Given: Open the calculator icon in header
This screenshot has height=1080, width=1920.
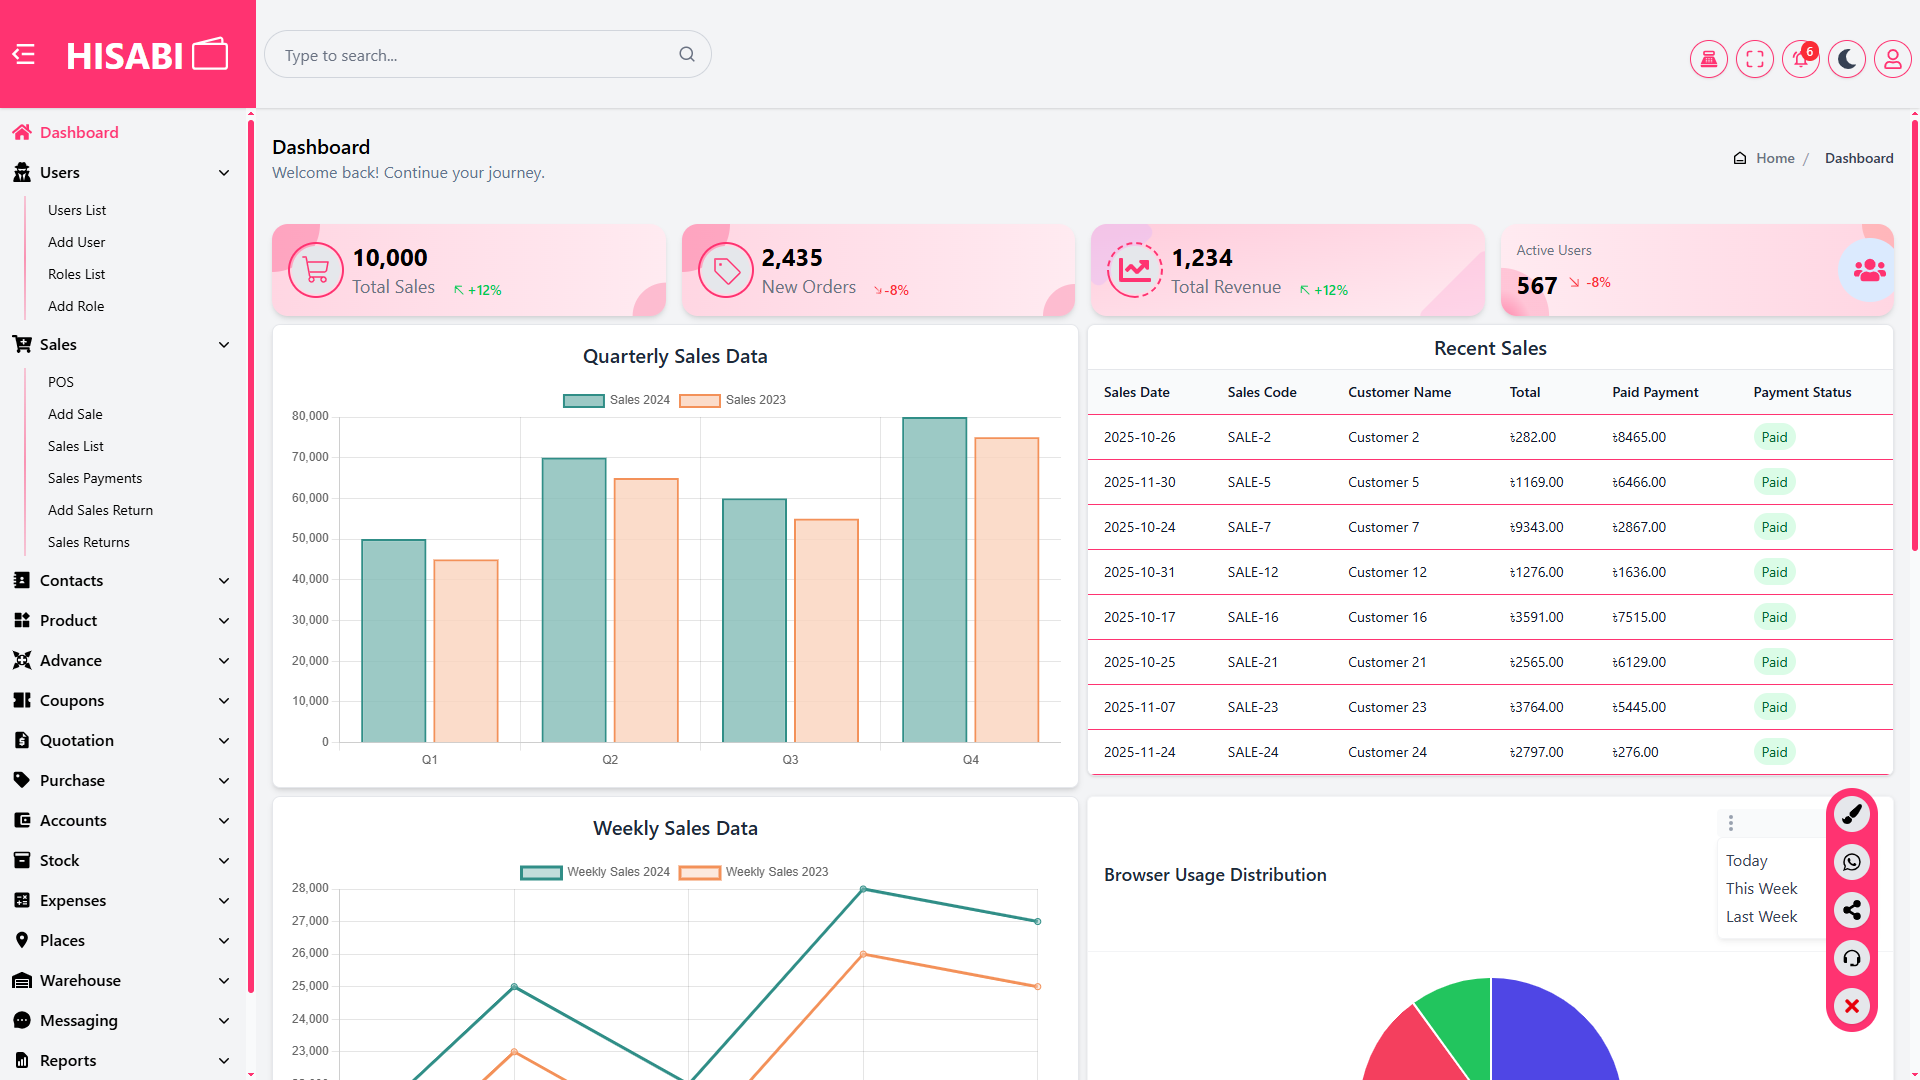Looking at the screenshot, I should coord(1708,59).
